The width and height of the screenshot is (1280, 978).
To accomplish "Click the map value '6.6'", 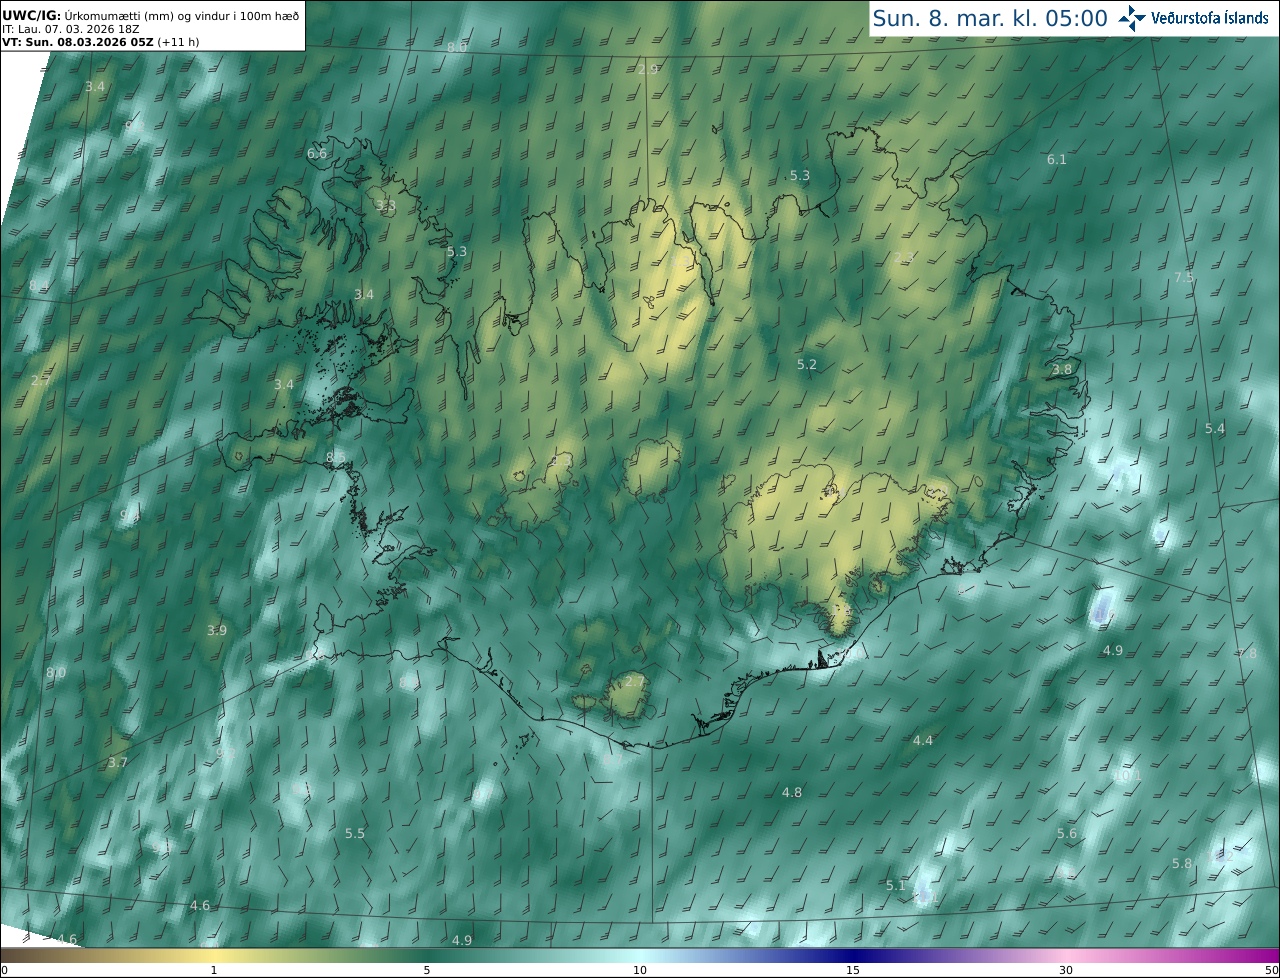I will [317, 154].
